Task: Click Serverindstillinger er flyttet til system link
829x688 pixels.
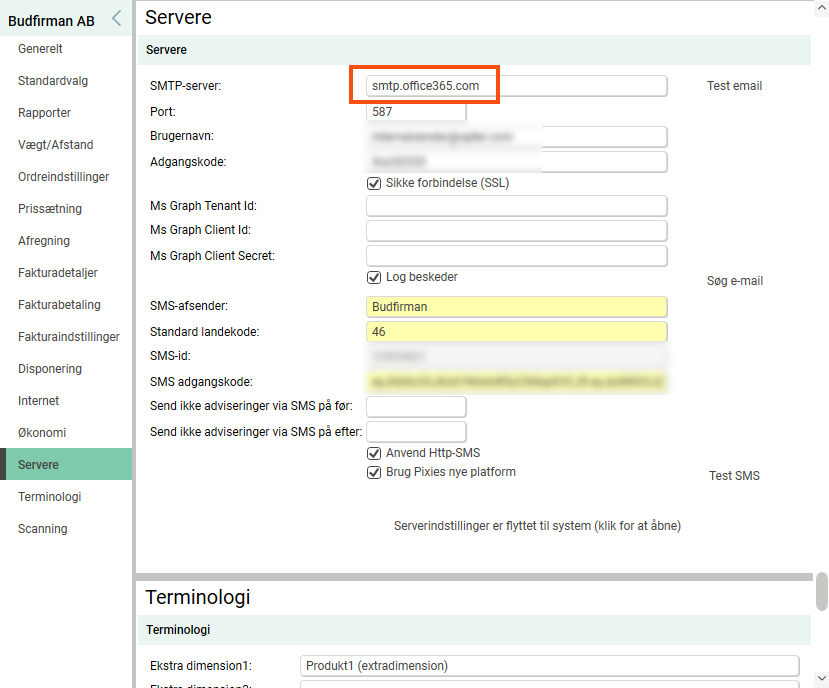Action: [x=537, y=525]
